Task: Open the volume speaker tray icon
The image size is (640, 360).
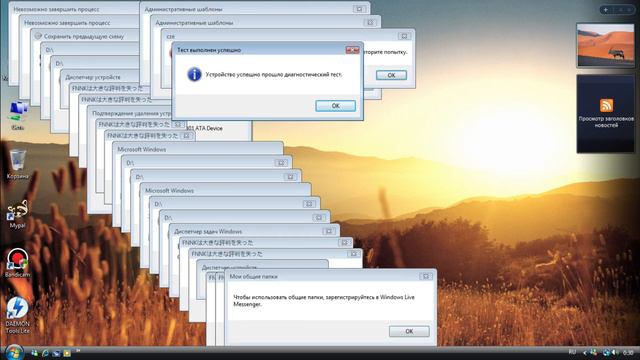Action: click(x=615, y=352)
